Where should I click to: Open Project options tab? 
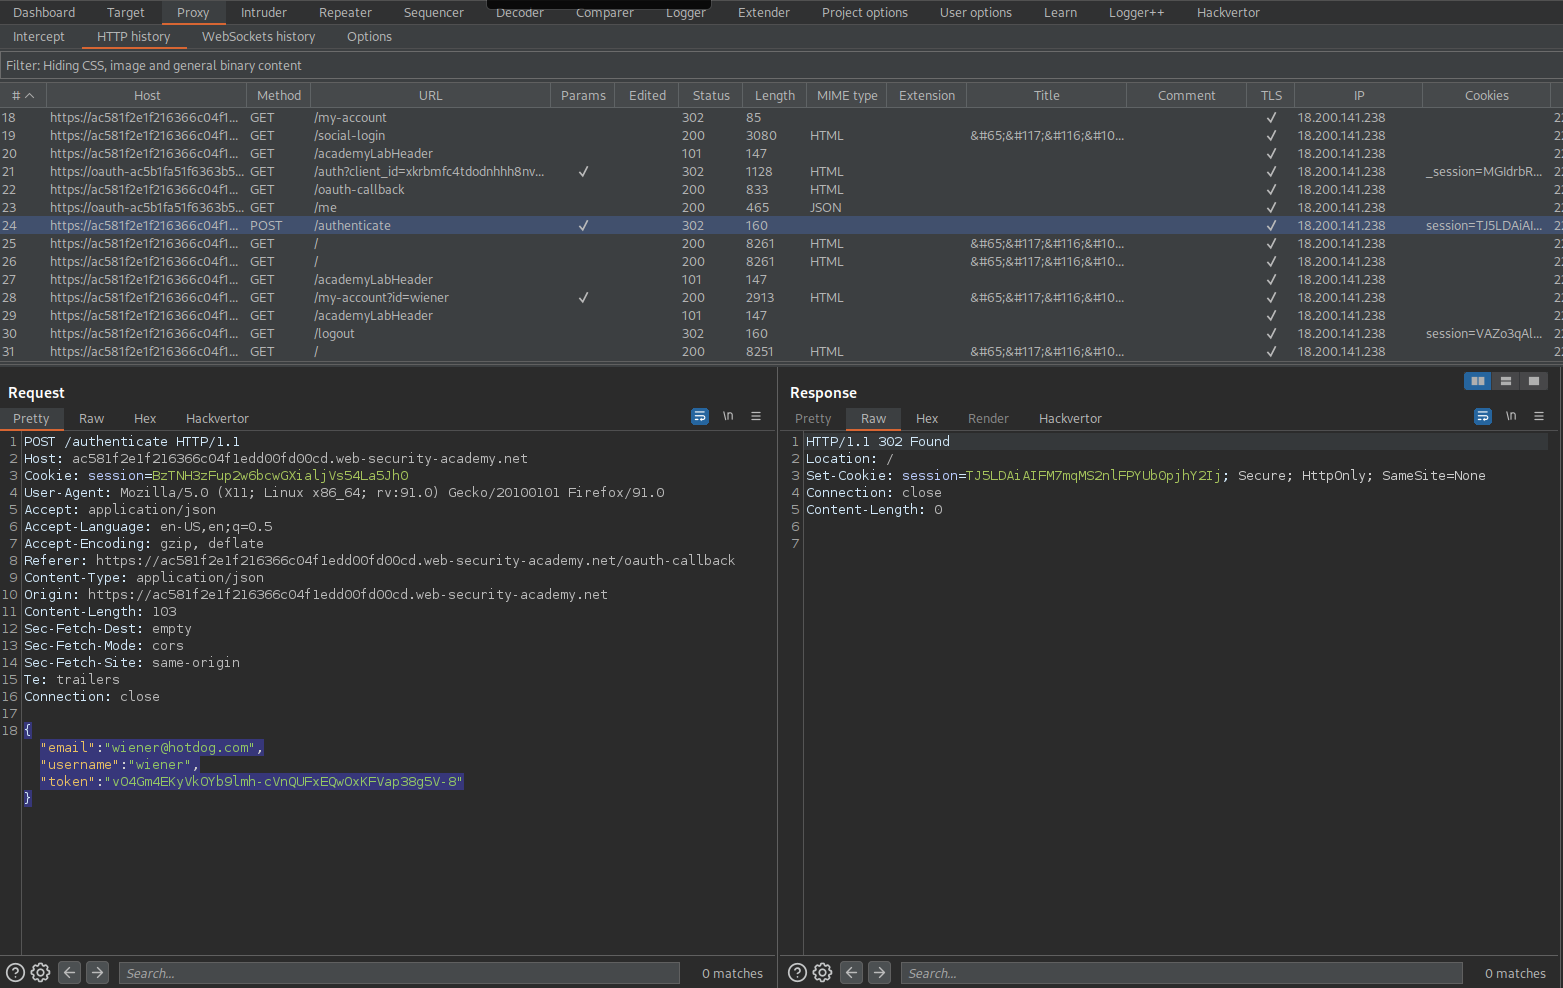(865, 12)
